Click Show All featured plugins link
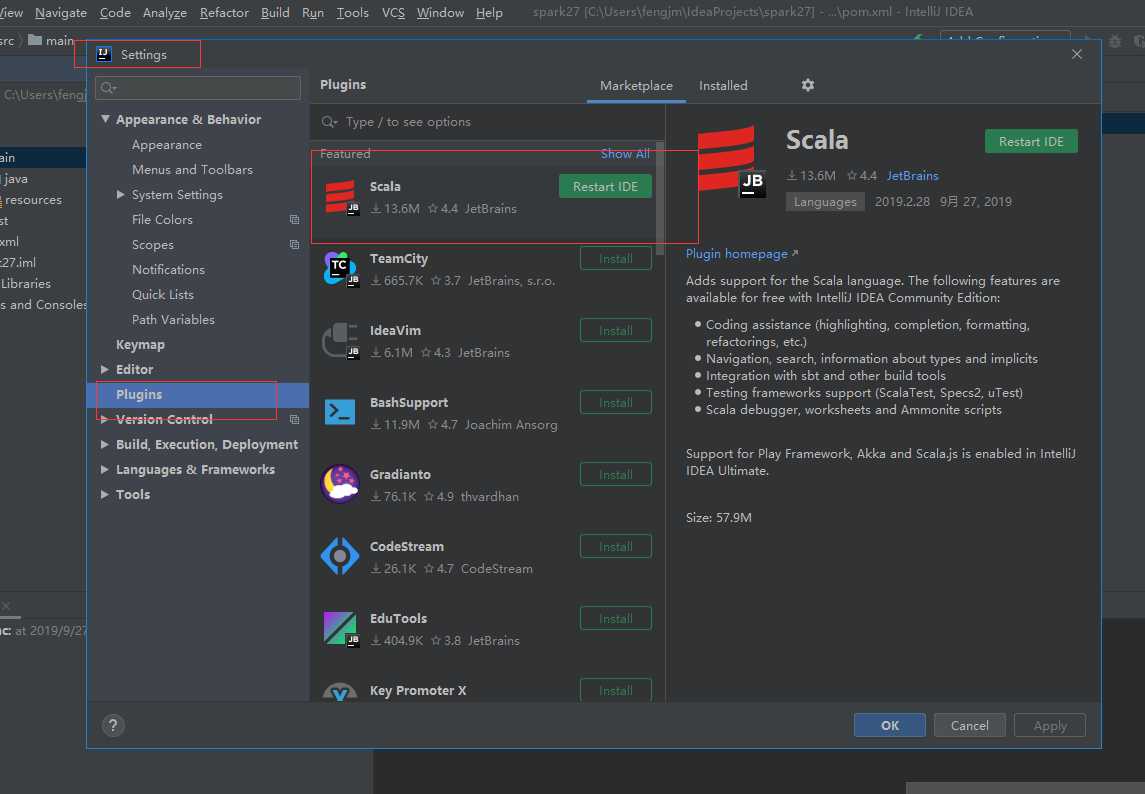 624,153
